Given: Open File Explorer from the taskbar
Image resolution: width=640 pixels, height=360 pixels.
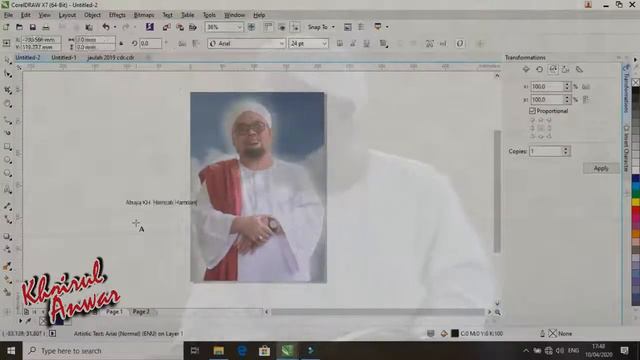Looking at the screenshot, I should [x=219, y=351].
